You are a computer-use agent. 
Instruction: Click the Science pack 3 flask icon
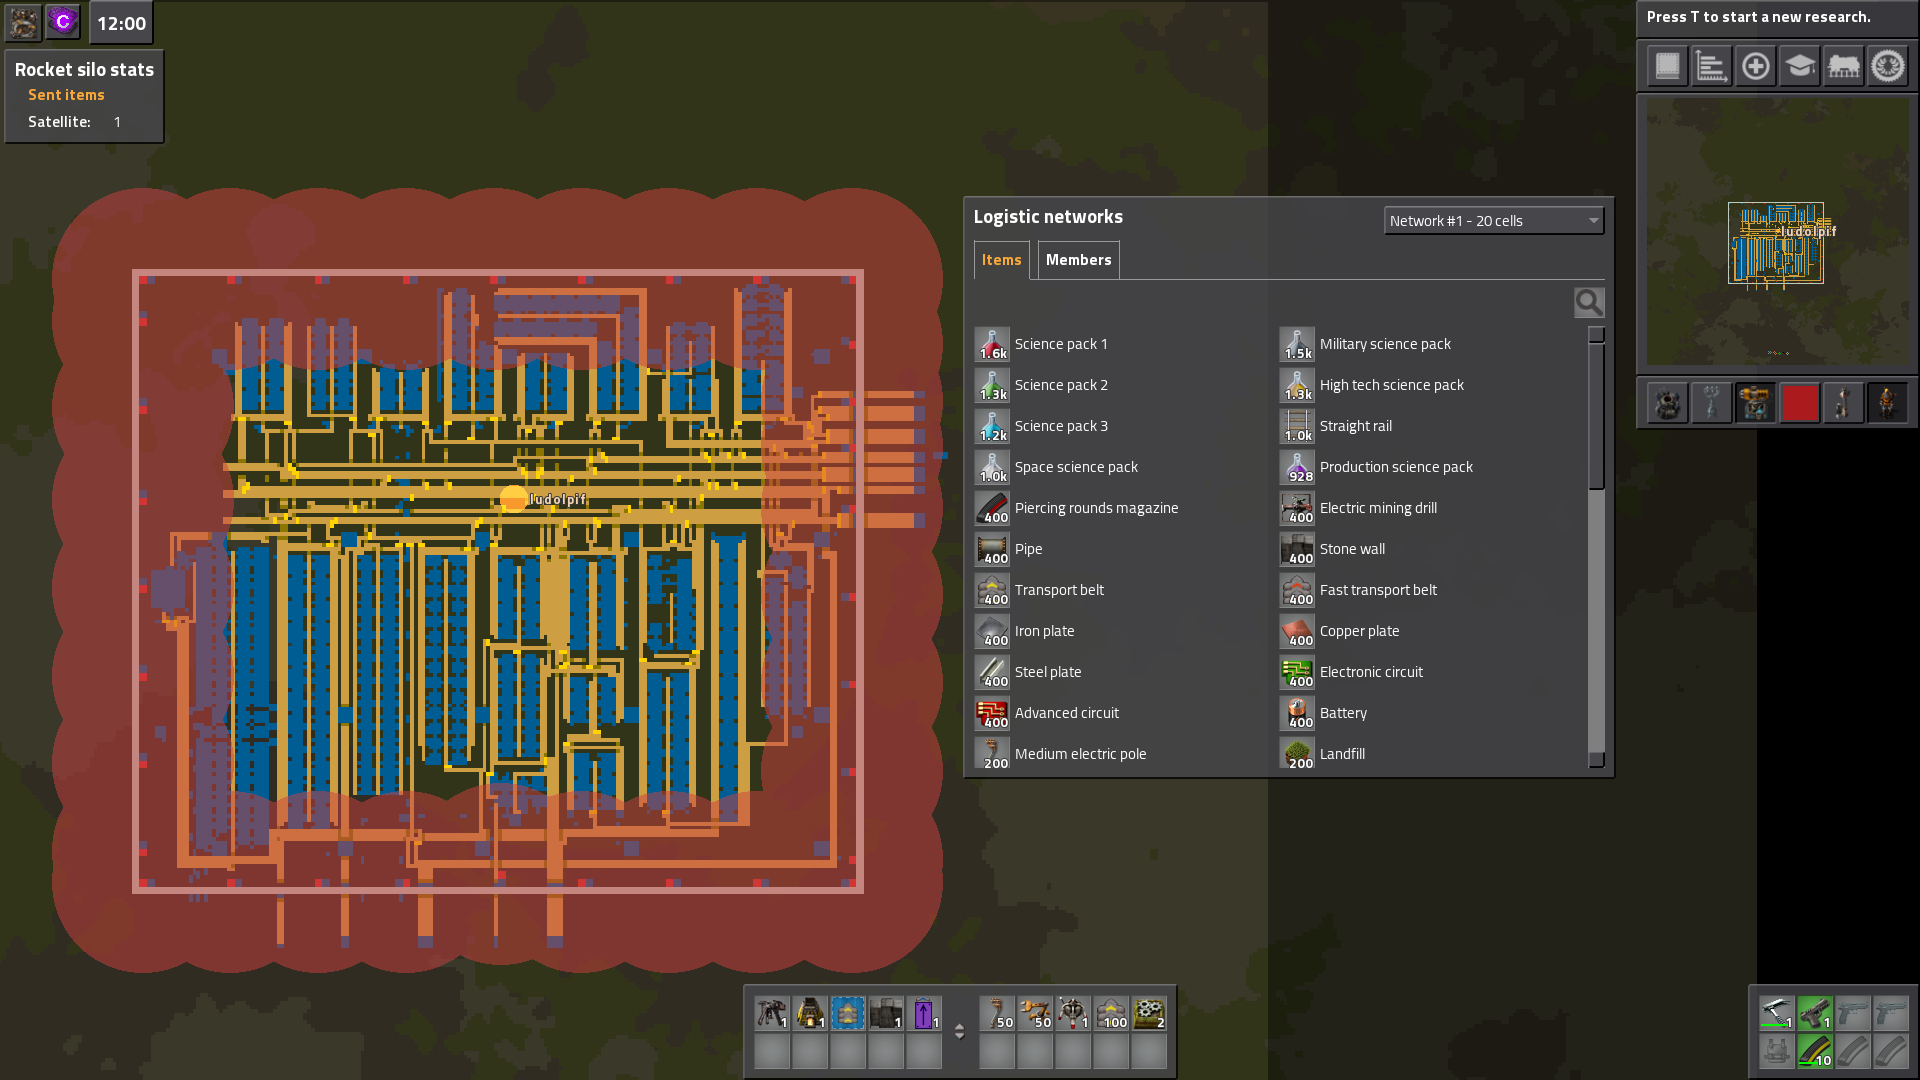pyautogui.click(x=992, y=426)
